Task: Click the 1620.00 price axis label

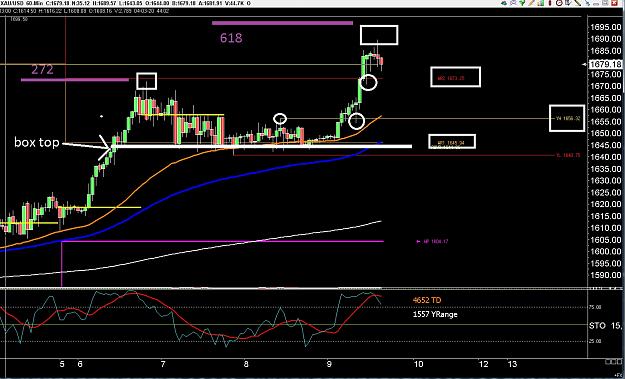Action: (x=606, y=204)
